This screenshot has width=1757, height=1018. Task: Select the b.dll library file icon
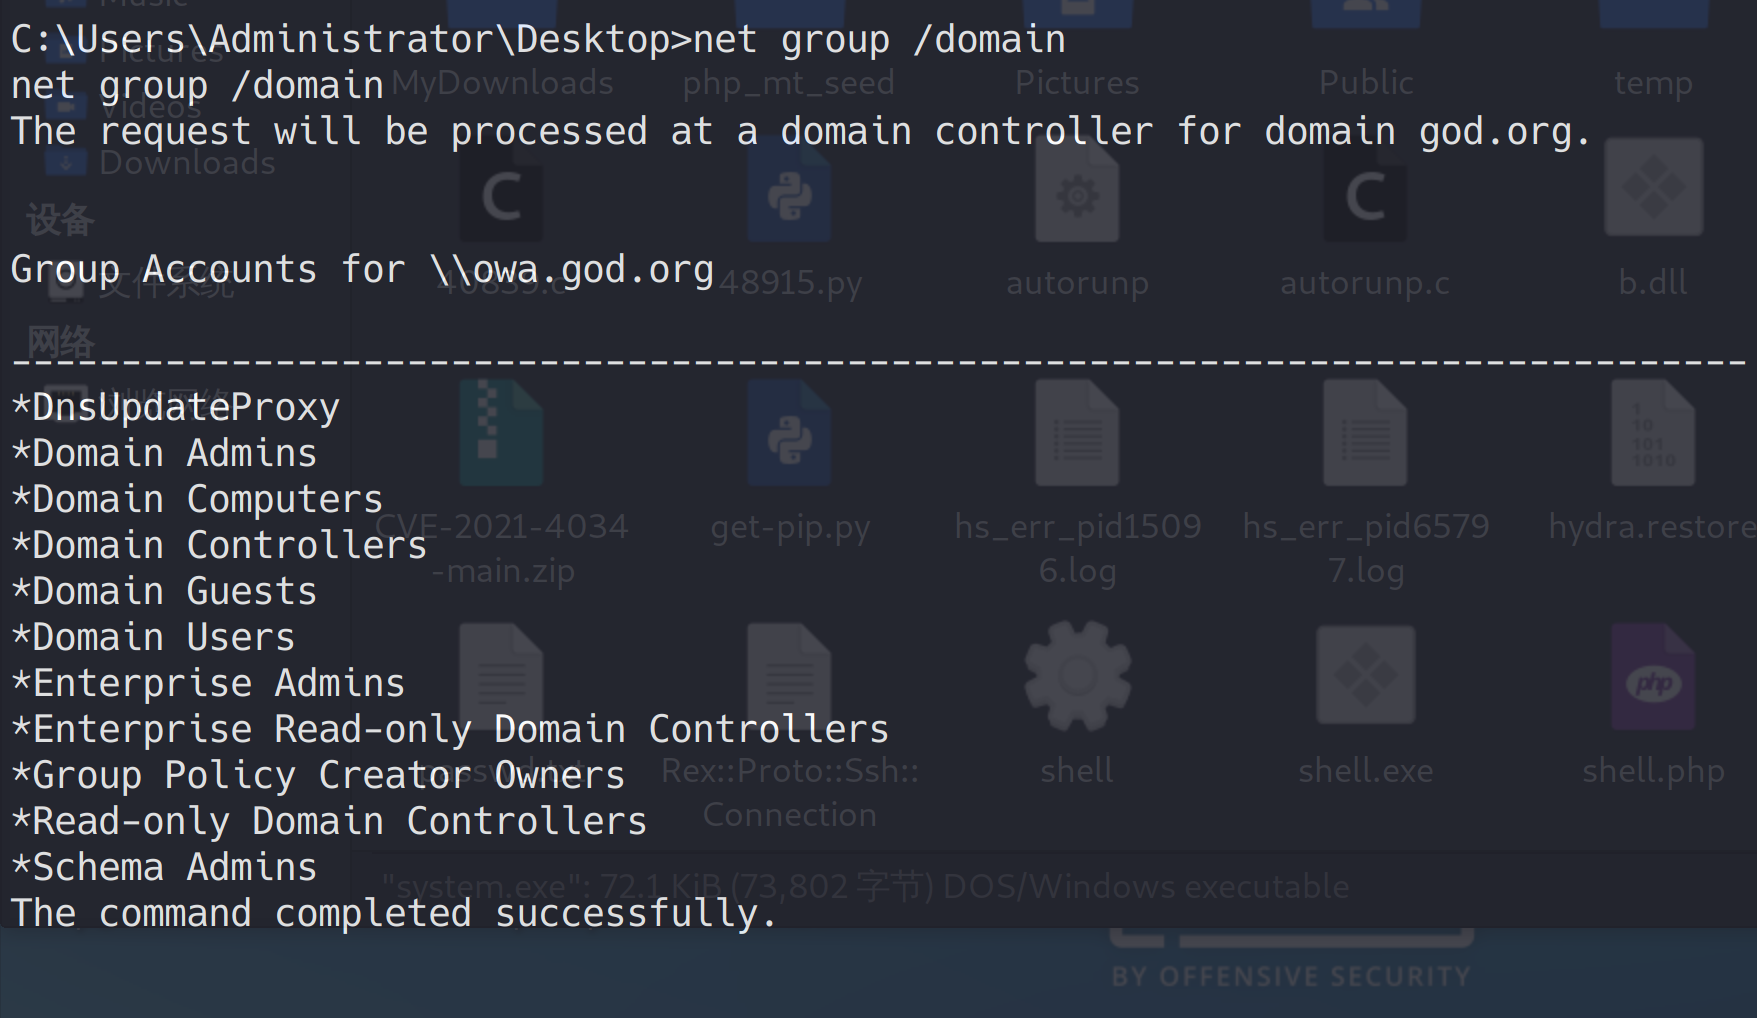pyautogui.click(x=1653, y=190)
